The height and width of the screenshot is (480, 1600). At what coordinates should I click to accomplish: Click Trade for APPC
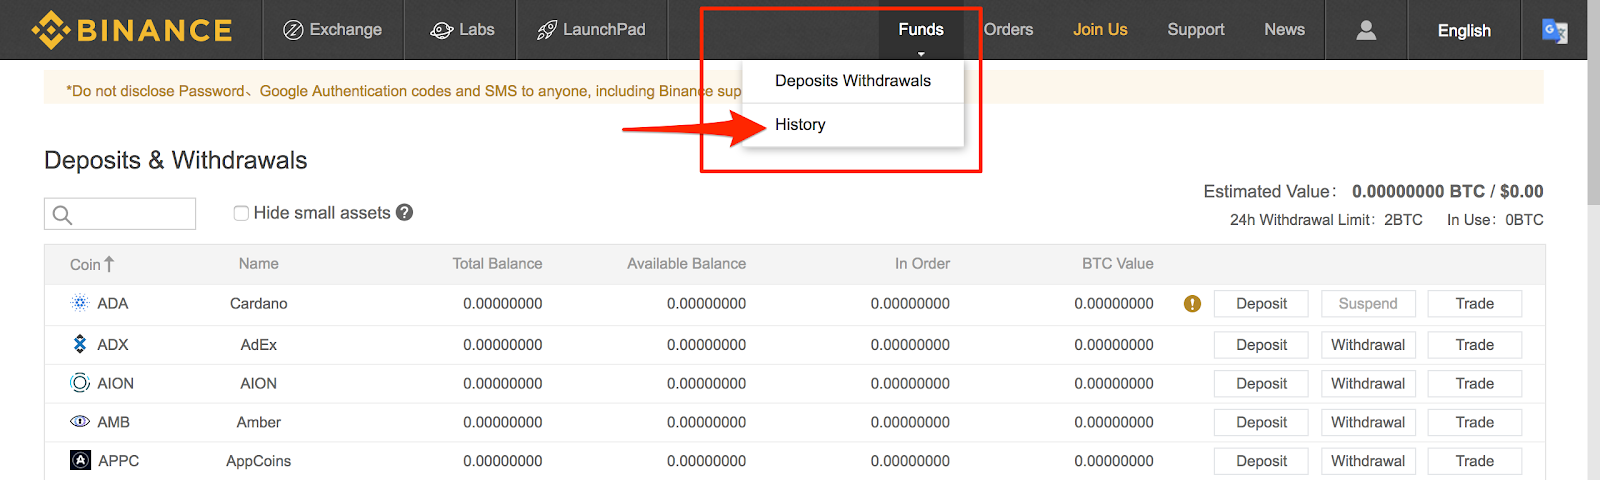tap(1475, 461)
